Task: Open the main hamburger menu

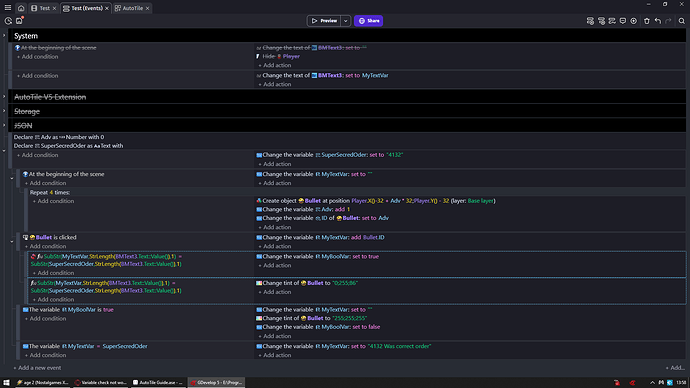Action: 7,7
